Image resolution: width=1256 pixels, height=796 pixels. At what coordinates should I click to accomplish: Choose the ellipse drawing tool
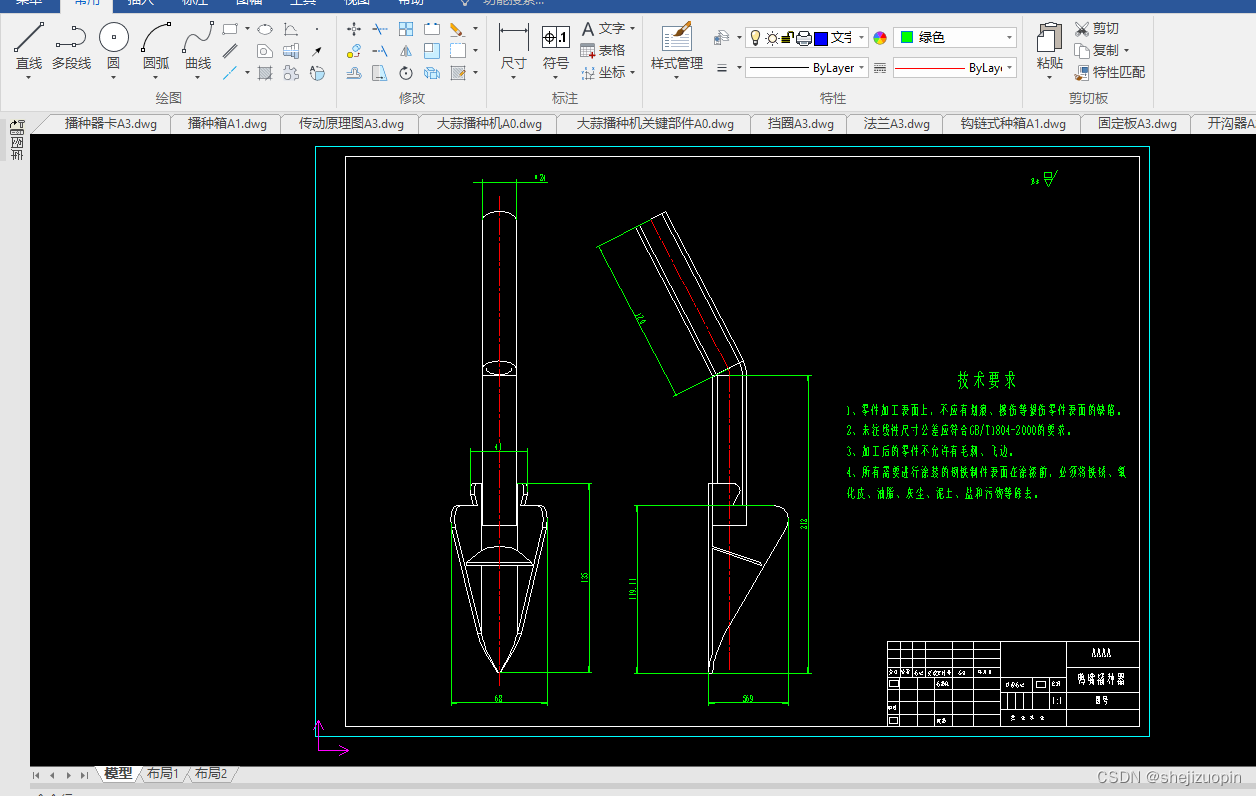tap(265, 29)
